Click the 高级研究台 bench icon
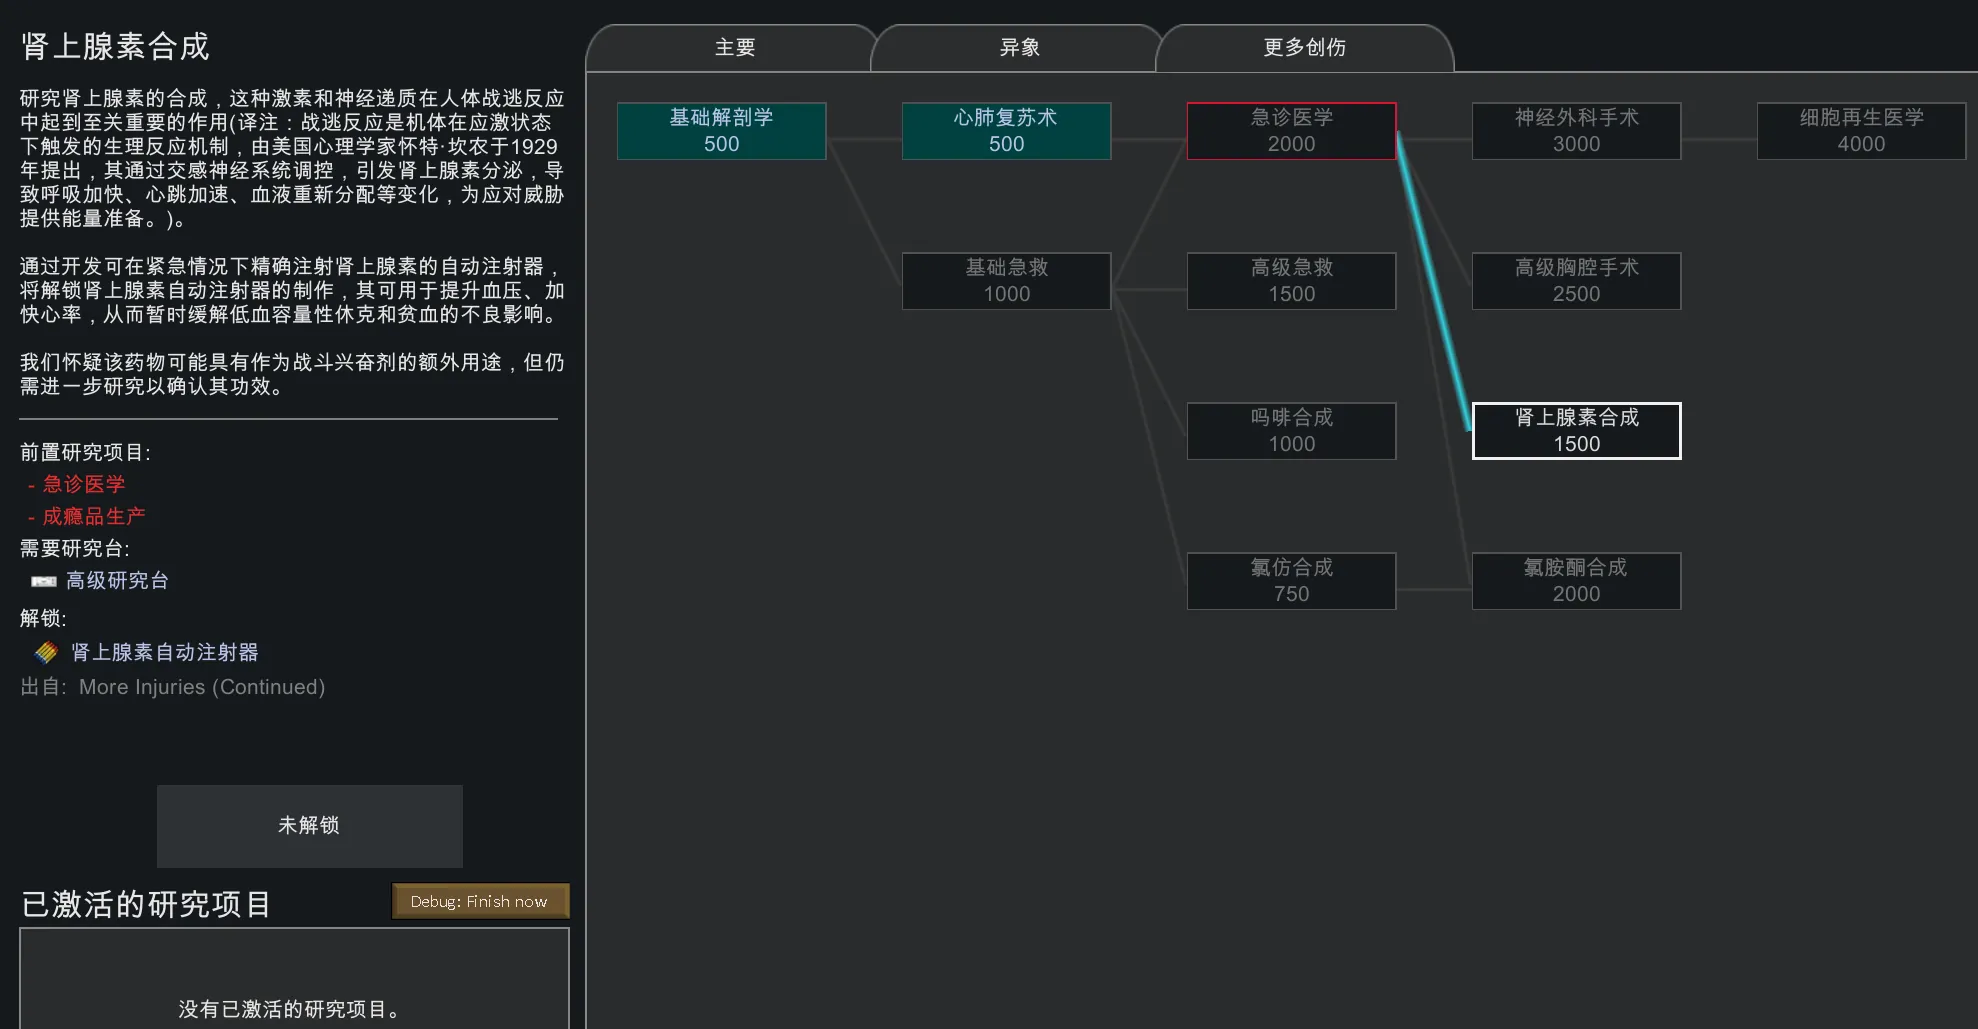The image size is (1978, 1029). pos(43,581)
